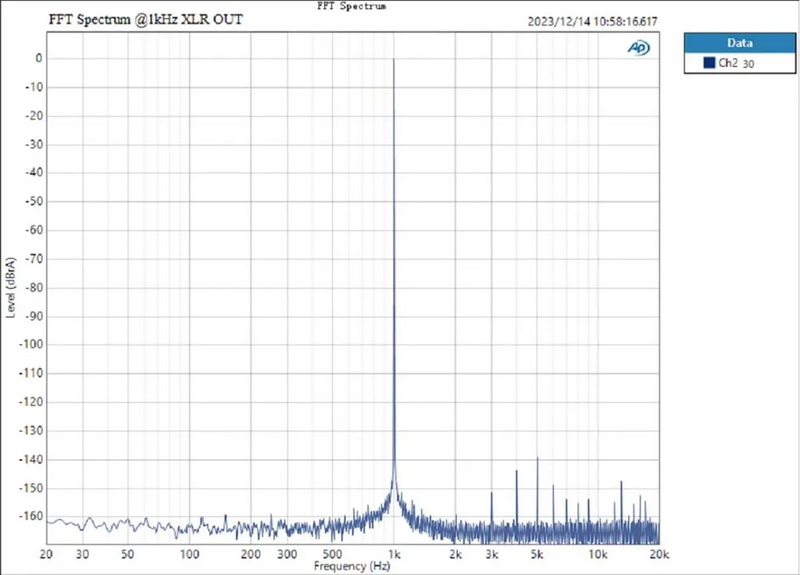Click the Frequency (Hz) horizontal axis label
The height and width of the screenshot is (575, 800).
(352, 566)
